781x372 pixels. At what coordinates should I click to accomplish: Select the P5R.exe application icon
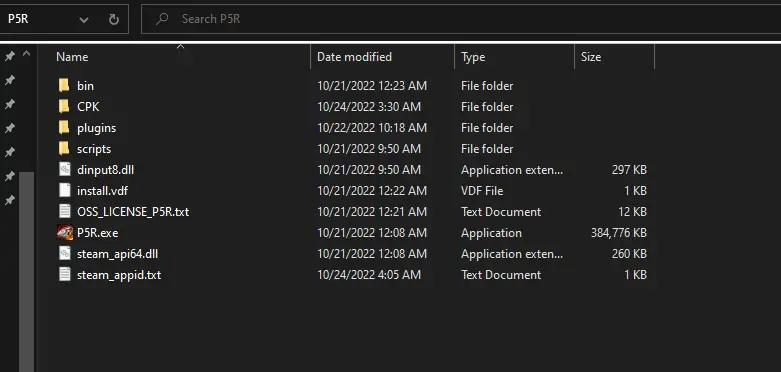[x=65, y=233]
